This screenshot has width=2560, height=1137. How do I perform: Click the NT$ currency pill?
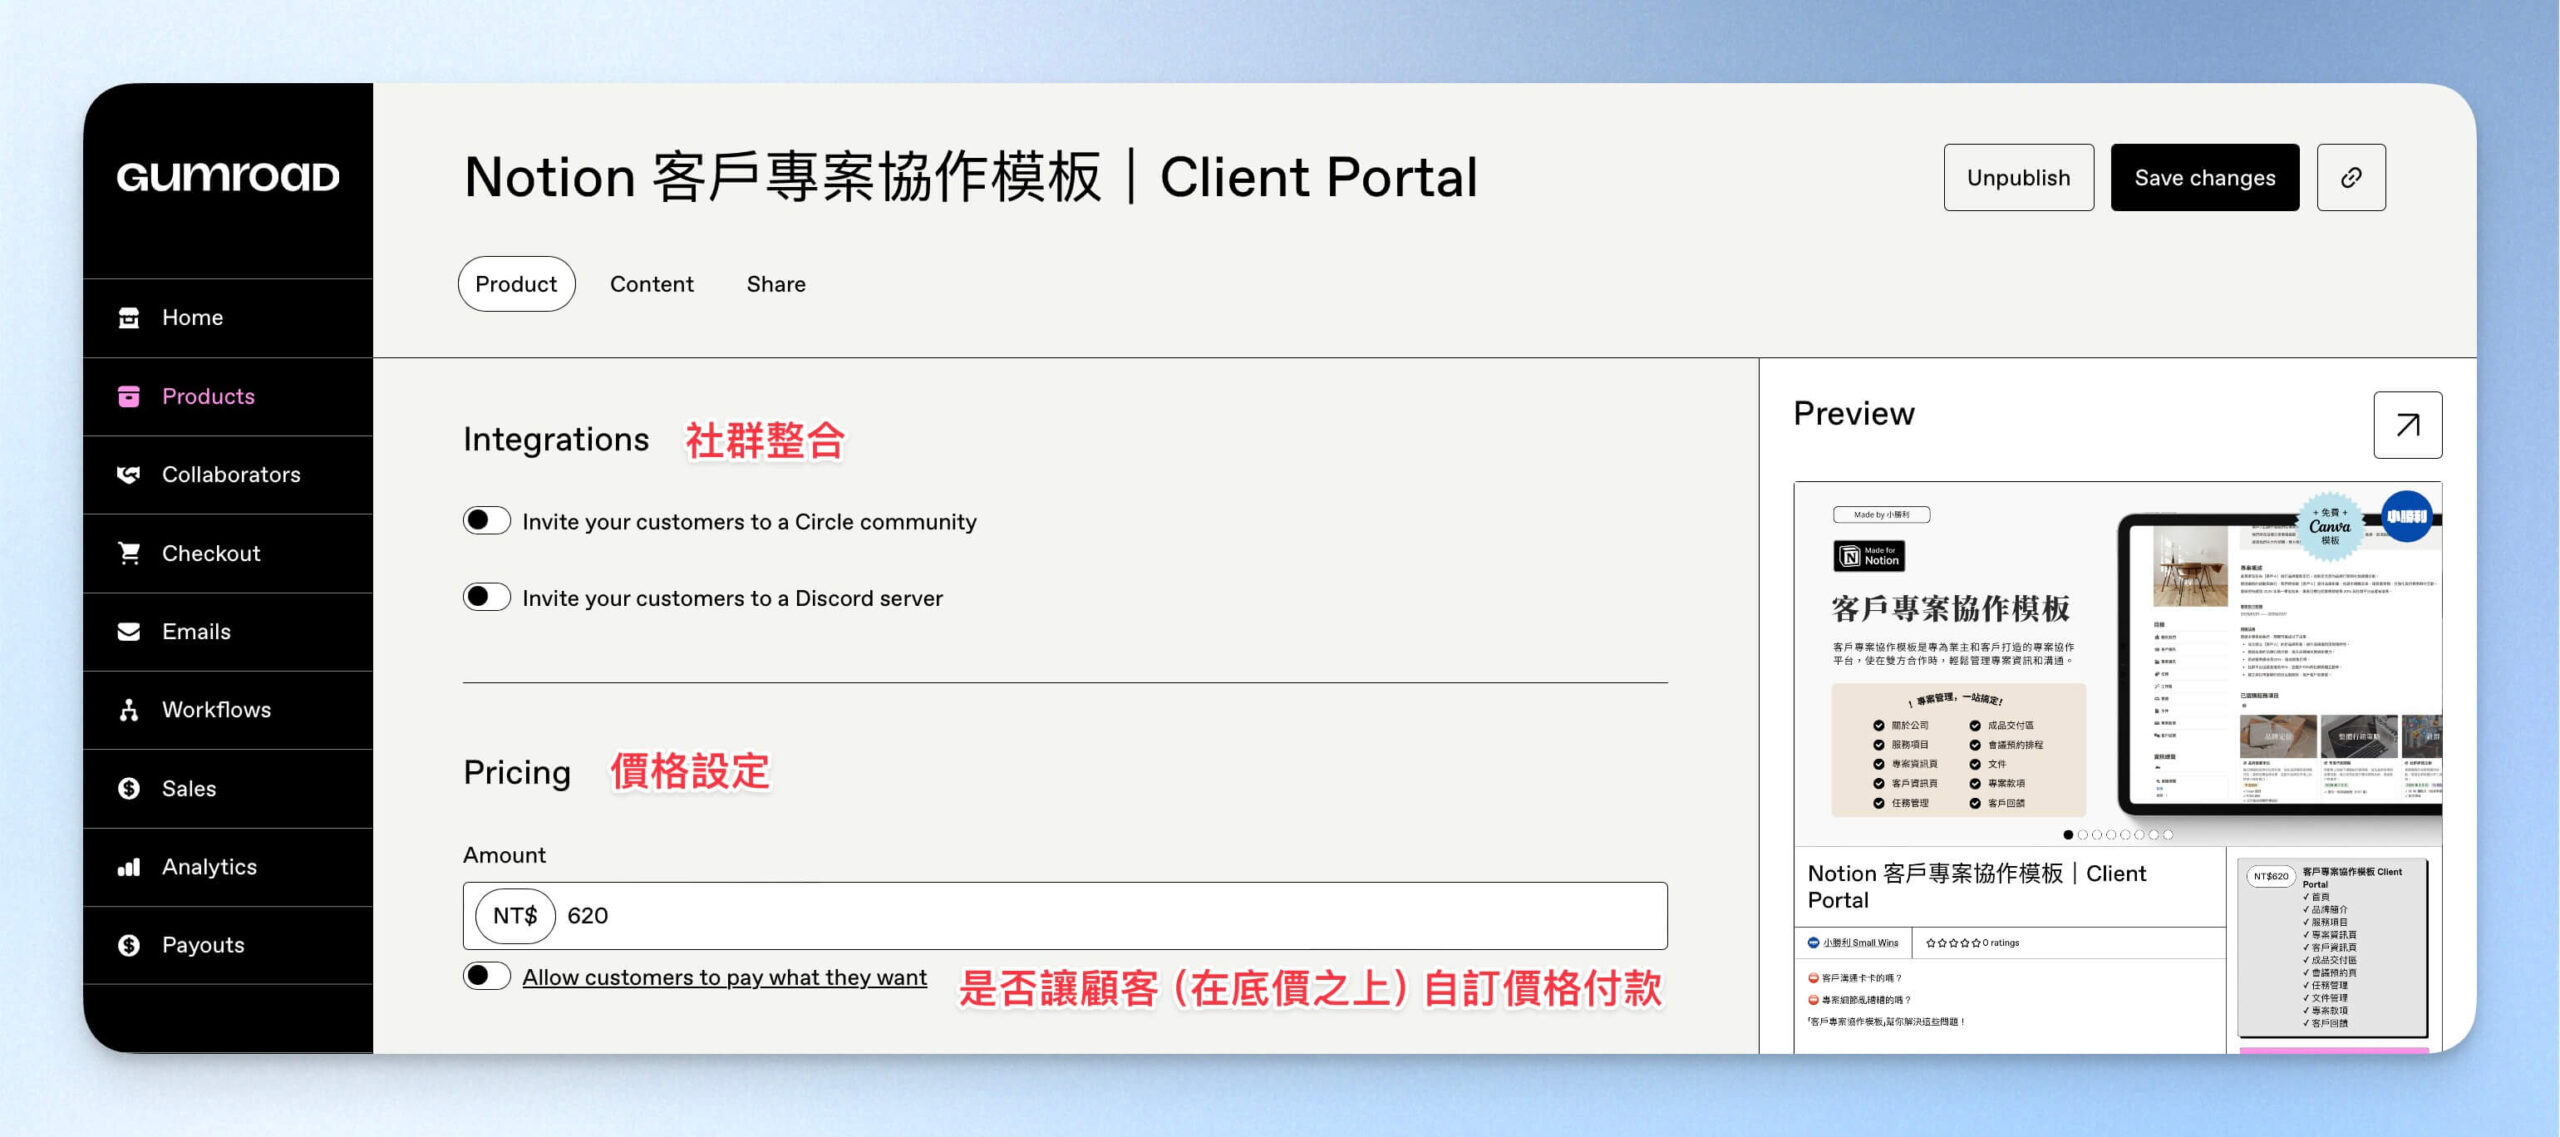click(515, 916)
